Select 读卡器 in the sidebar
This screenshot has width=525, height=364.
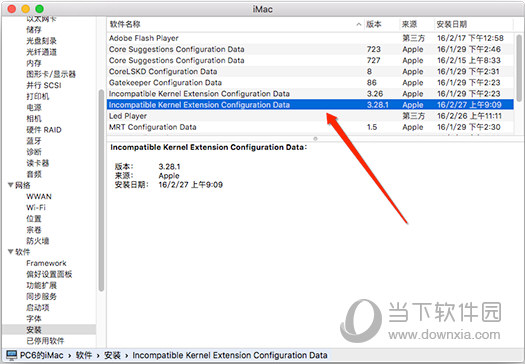(x=38, y=163)
